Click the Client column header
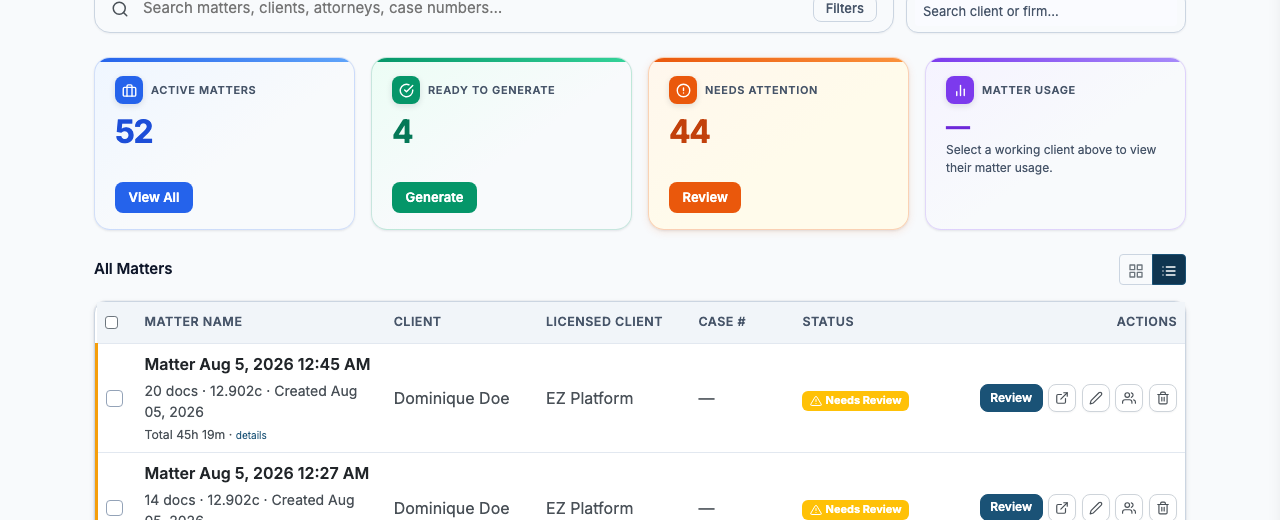This screenshot has height=520, width=1280. click(417, 322)
